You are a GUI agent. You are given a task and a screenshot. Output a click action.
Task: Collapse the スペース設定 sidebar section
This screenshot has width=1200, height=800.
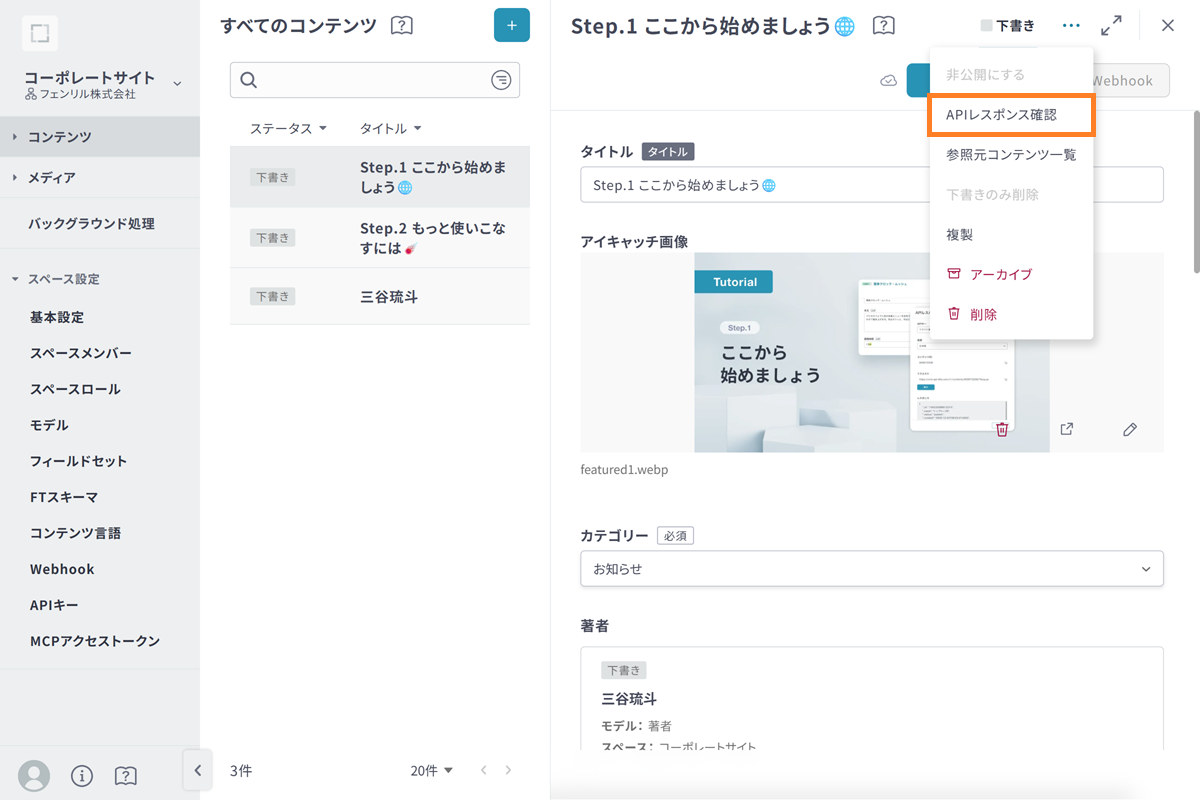click(x=15, y=279)
